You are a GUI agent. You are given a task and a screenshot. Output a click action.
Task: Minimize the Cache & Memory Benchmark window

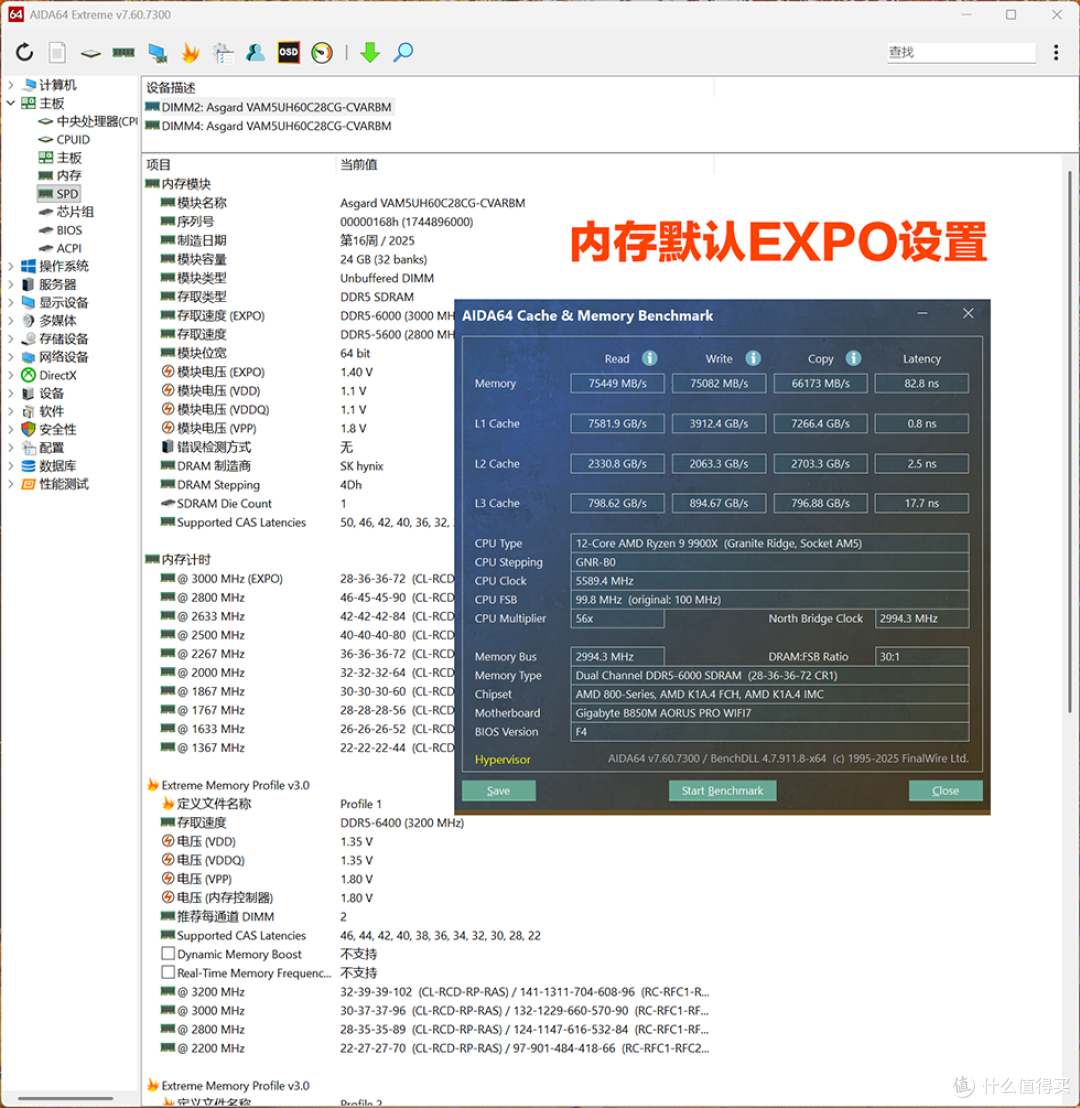pos(922,313)
